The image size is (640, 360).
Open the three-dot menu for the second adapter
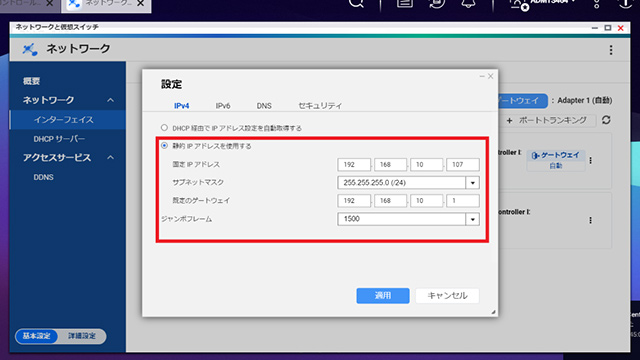[590, 220]
